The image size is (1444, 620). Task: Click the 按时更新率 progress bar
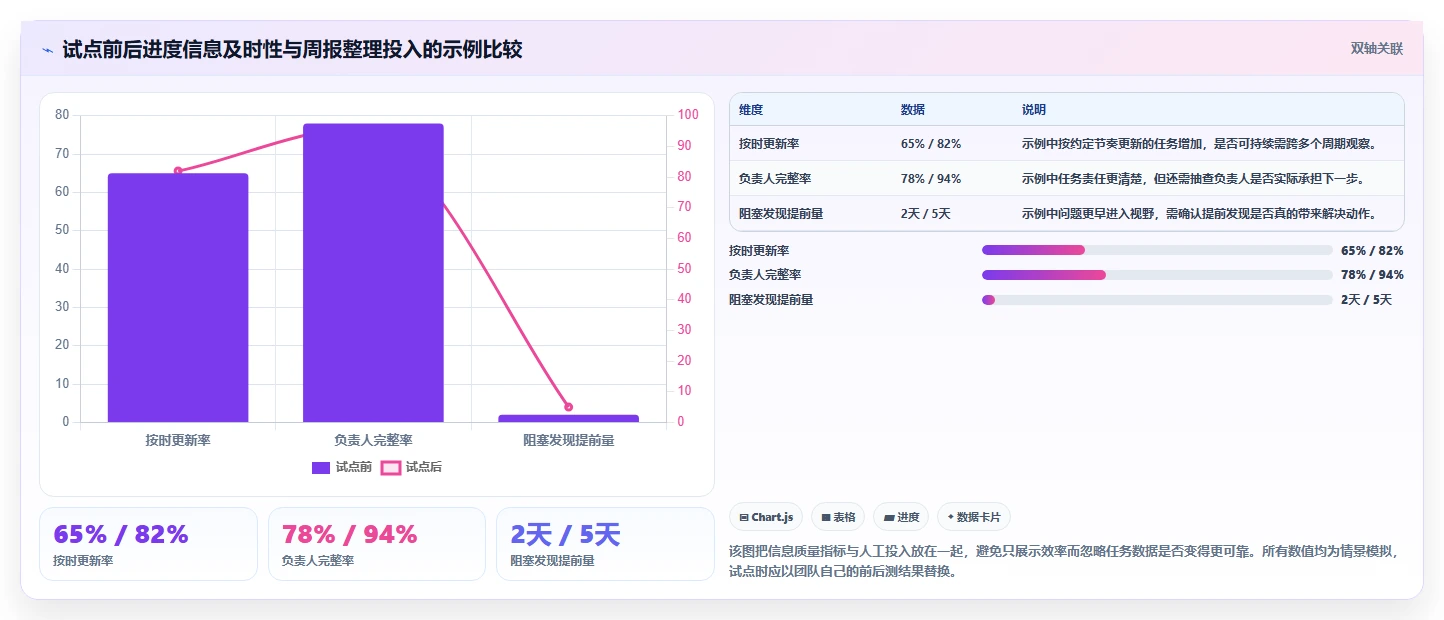pos(1157,250)
